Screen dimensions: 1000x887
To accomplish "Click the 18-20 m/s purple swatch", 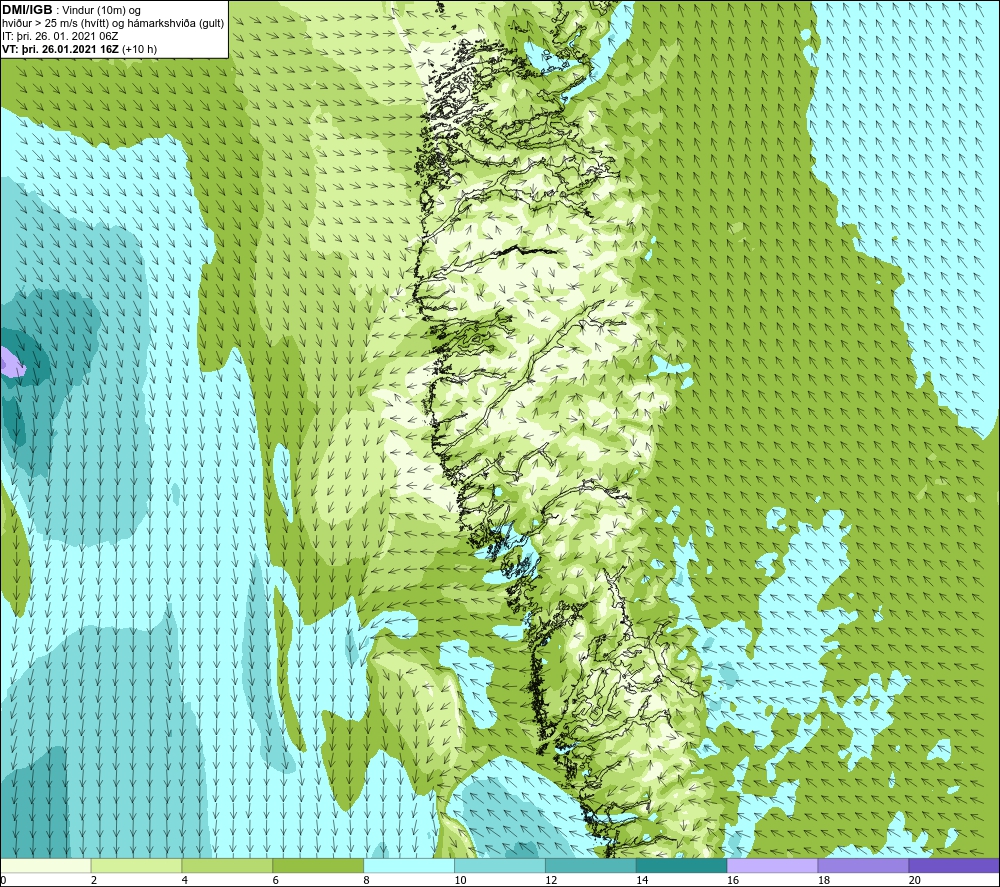I will point(864,865).
